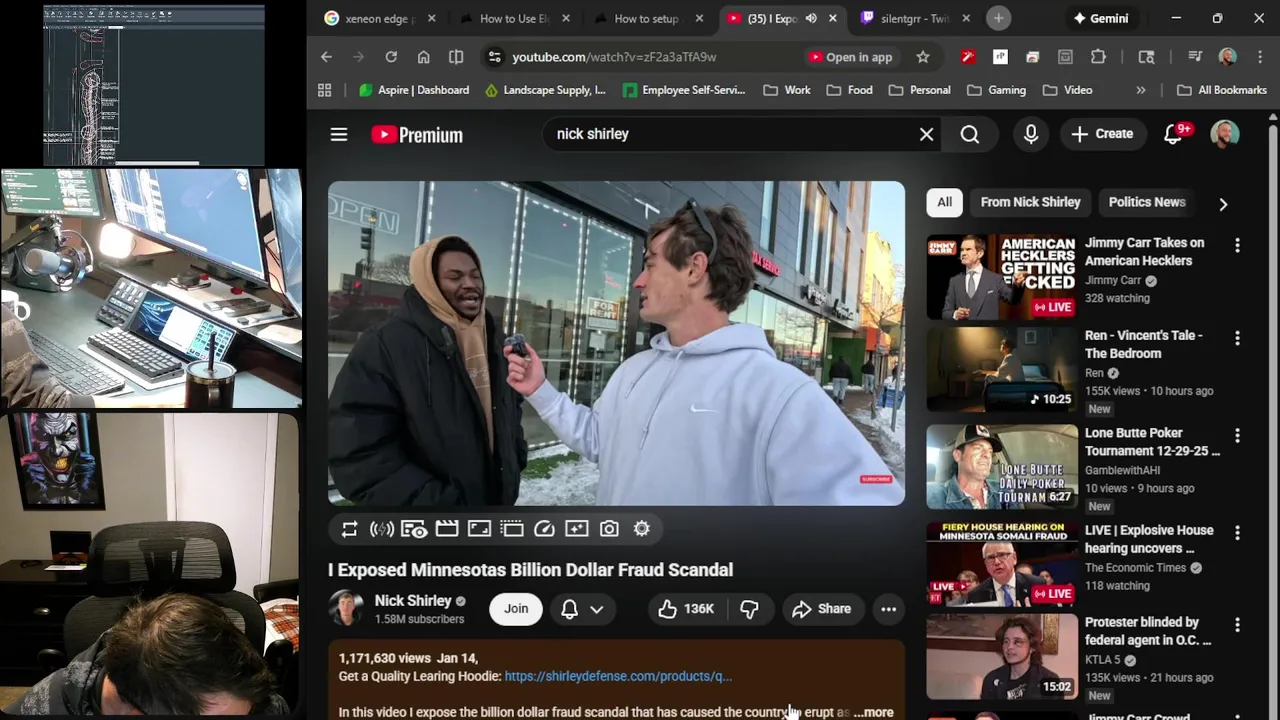Viewport: 1280px width, 720px height.
Task: Reload the YouTube page
Action: click(x=391, y=57)
